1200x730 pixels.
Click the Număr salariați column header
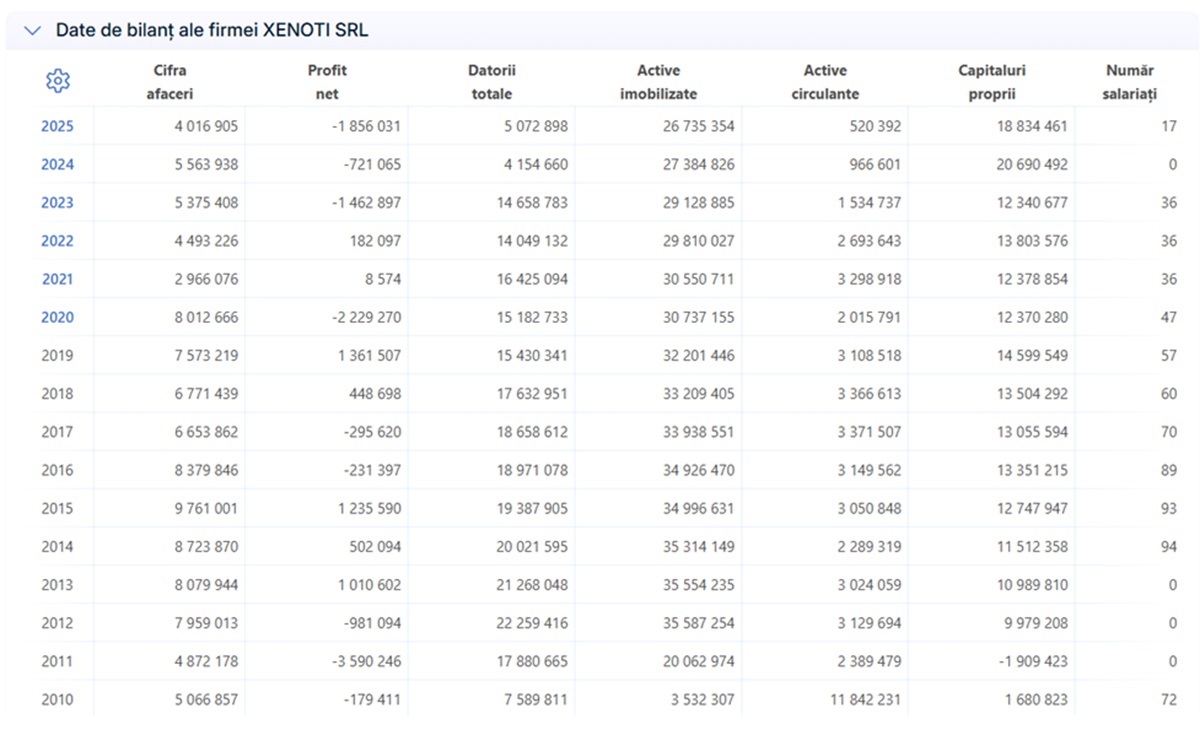coord(1130,82)
